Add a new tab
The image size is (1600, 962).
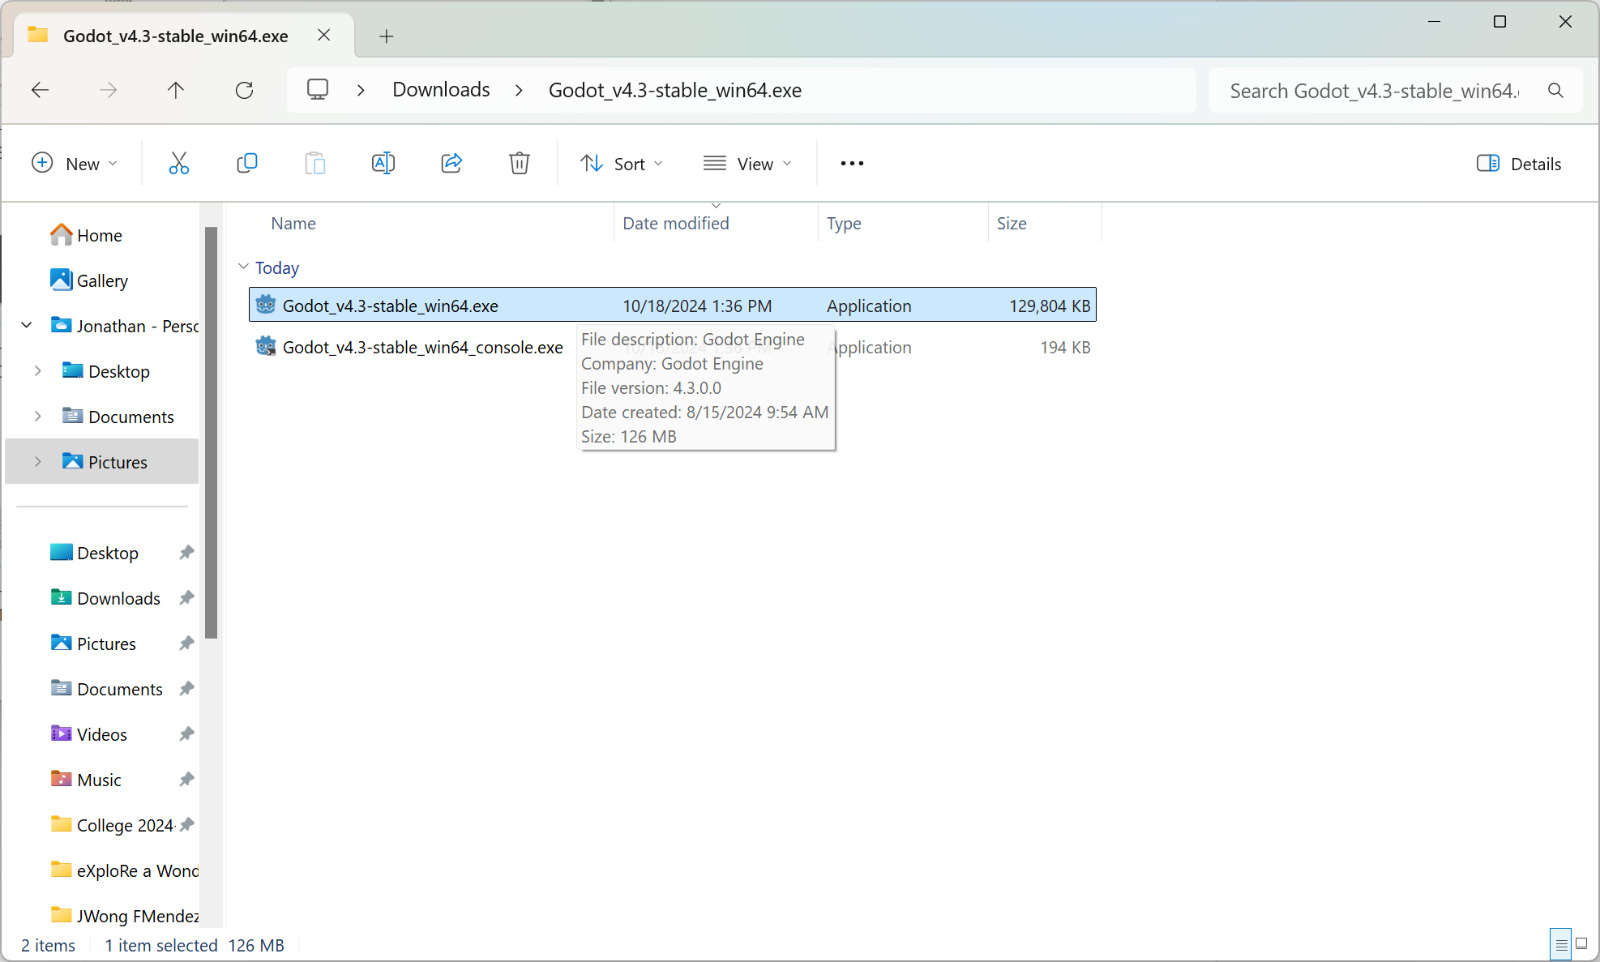click(x=386, y=37)
